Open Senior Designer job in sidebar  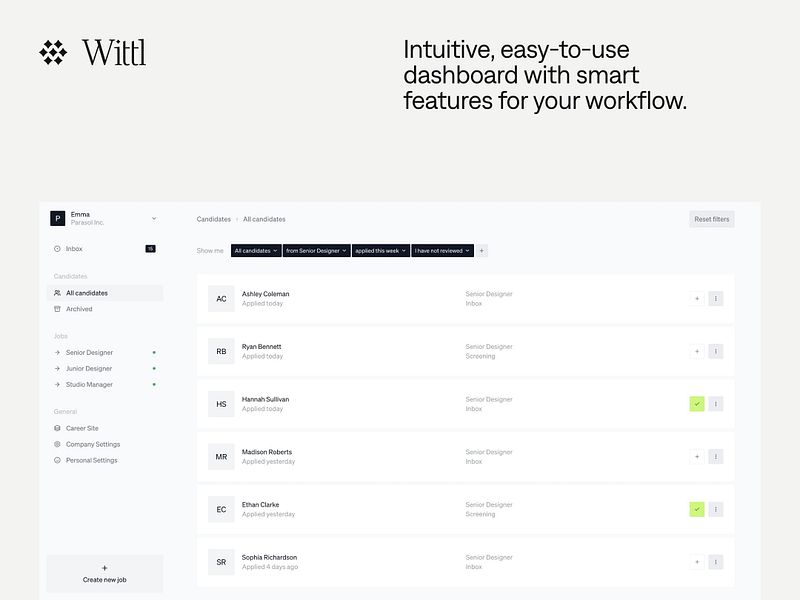coord(89,352)
